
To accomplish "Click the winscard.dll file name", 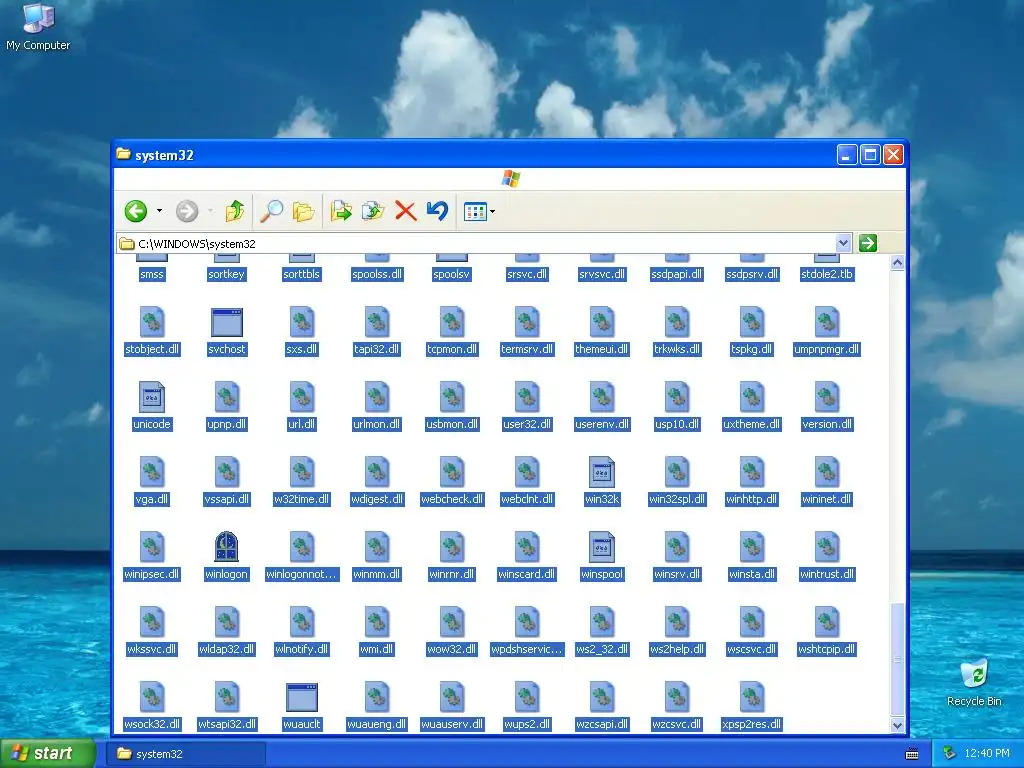I will [x=526, y=575].
